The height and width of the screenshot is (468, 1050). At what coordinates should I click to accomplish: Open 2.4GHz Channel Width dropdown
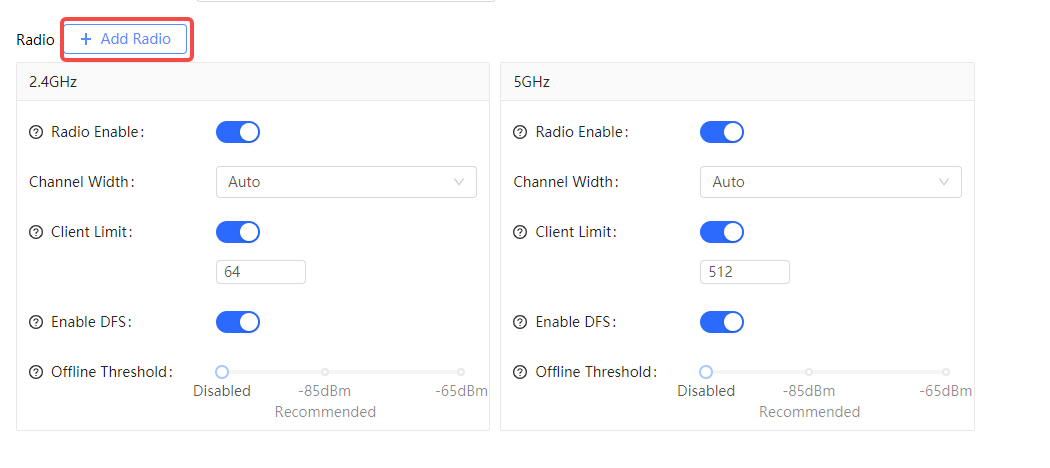(346, 182)
